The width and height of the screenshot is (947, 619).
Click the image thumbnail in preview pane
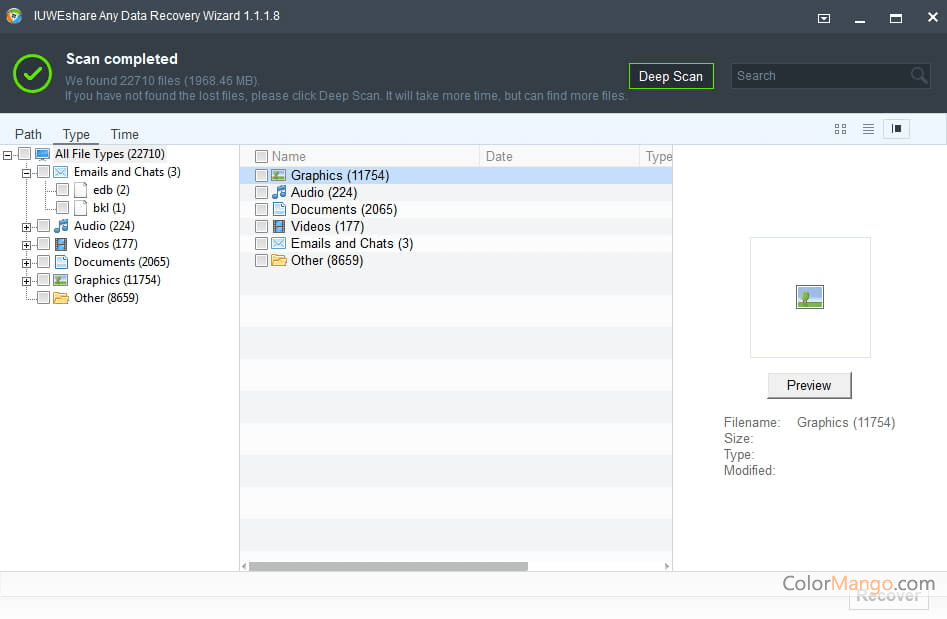coord(809,297)
